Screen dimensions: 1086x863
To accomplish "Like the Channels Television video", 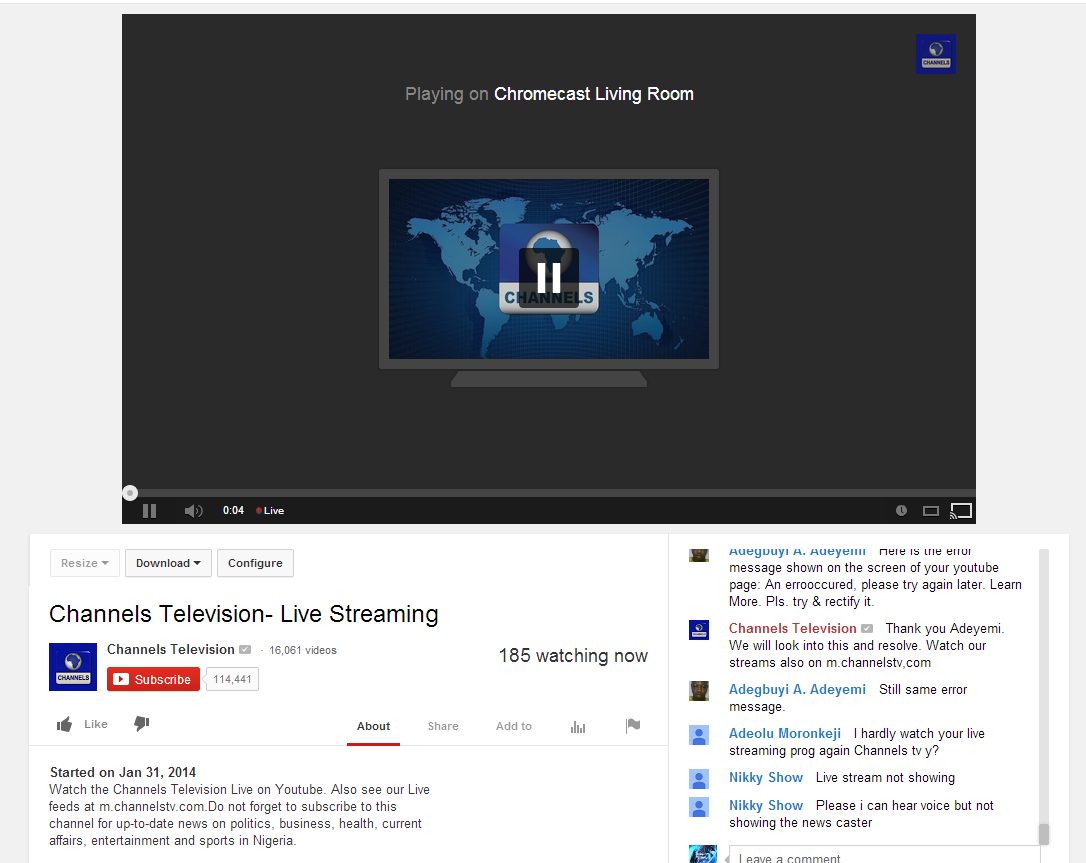I will 82,724.
